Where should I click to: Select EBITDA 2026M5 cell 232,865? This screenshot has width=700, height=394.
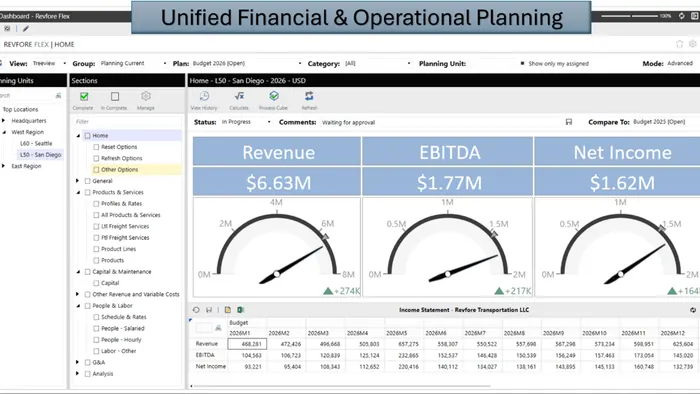pyautogui.click(x=404, y=355)
